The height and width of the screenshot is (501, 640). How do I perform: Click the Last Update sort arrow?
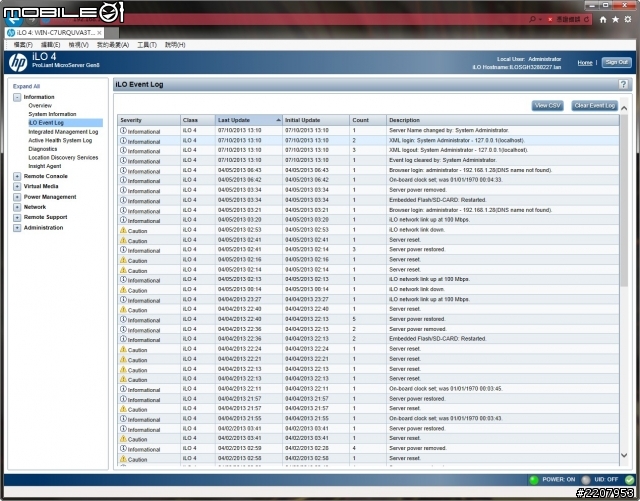coord(278,120)
